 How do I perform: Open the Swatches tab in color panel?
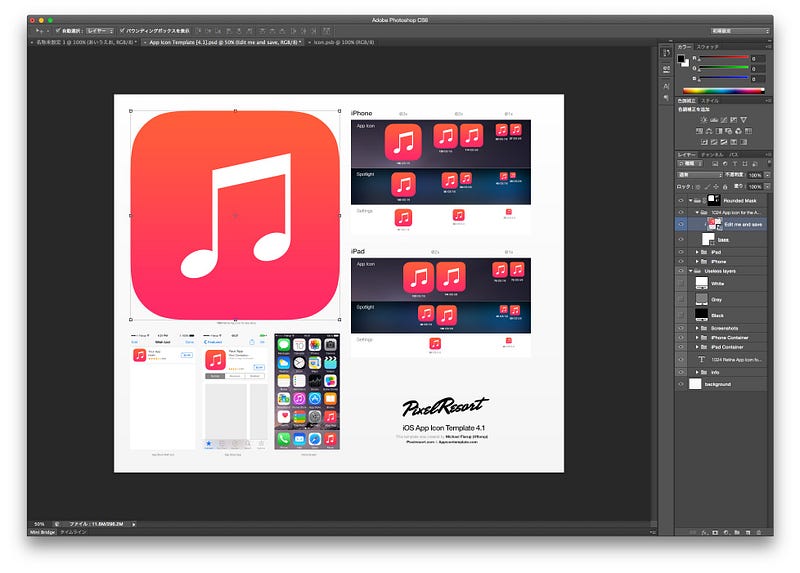[x=708, y=47]
